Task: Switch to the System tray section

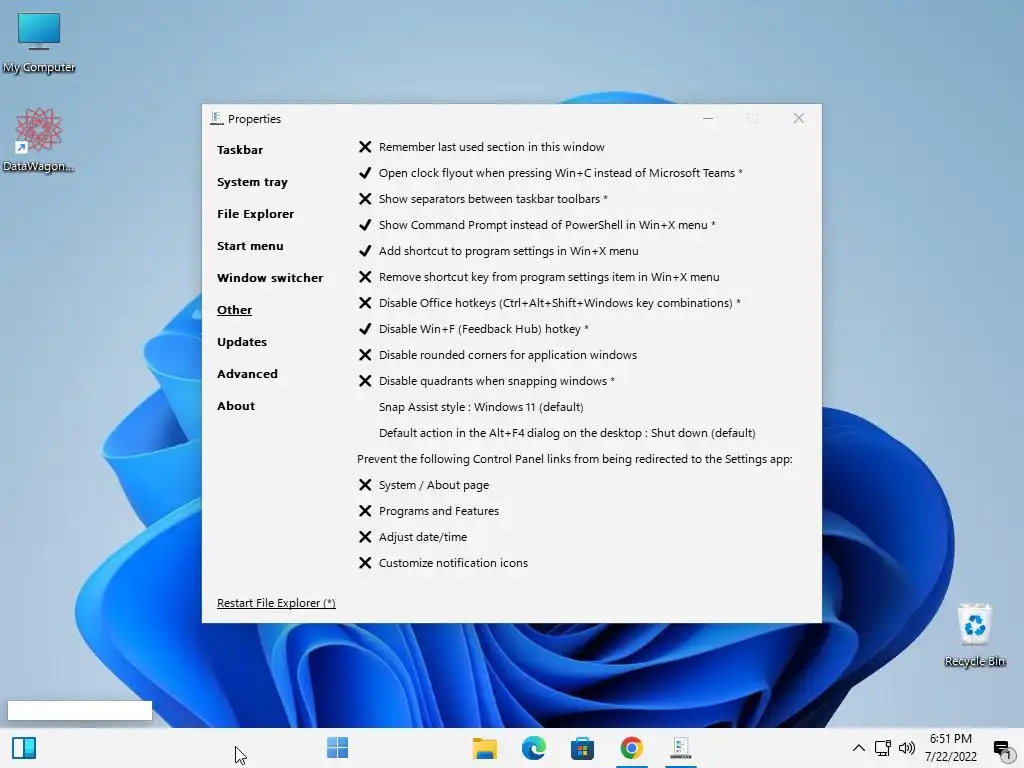Action: (252, 182)
